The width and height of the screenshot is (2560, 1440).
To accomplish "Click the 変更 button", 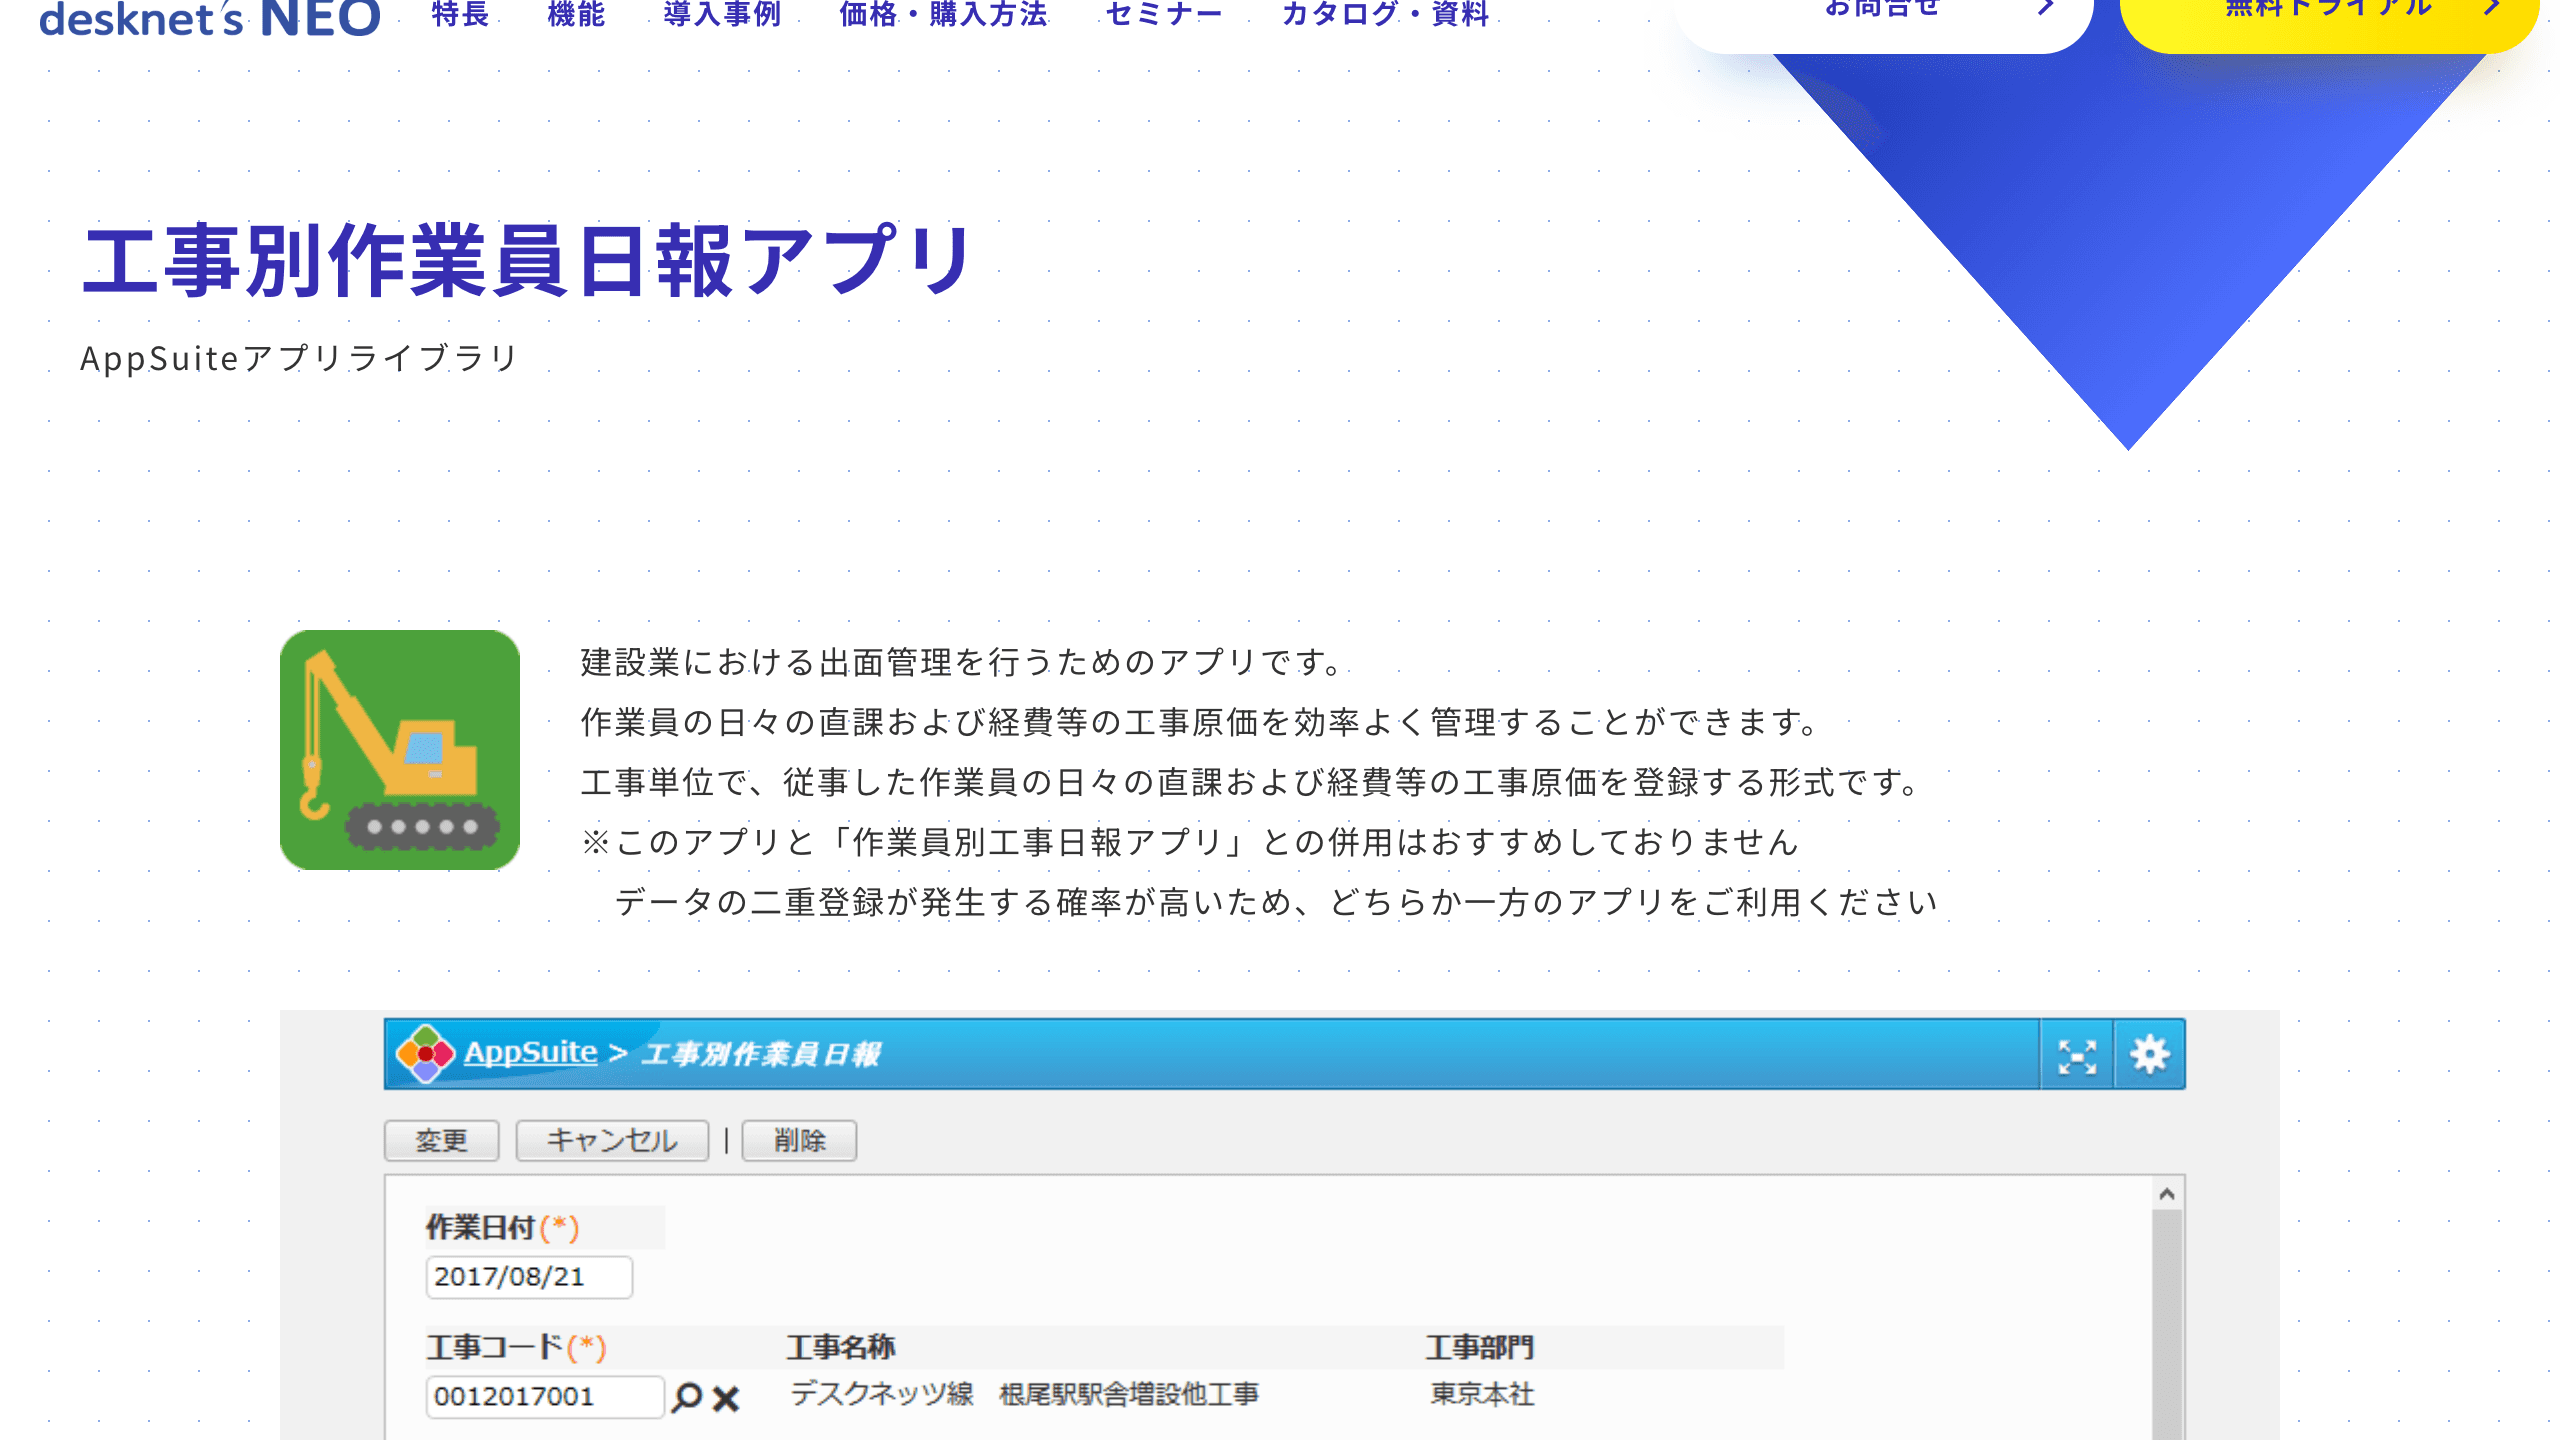I will (442, 1140).
